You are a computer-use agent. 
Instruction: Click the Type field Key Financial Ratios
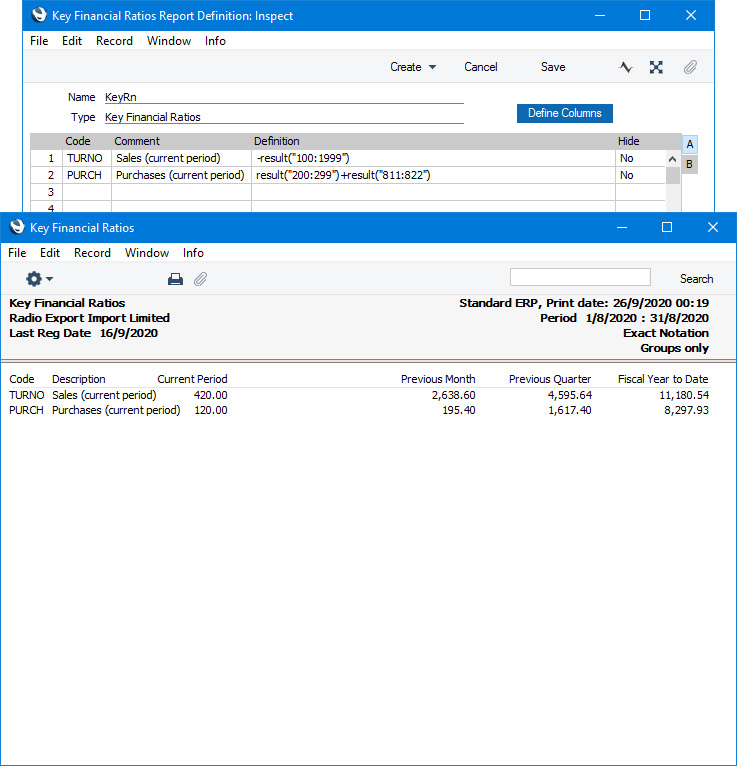[284, 117]
